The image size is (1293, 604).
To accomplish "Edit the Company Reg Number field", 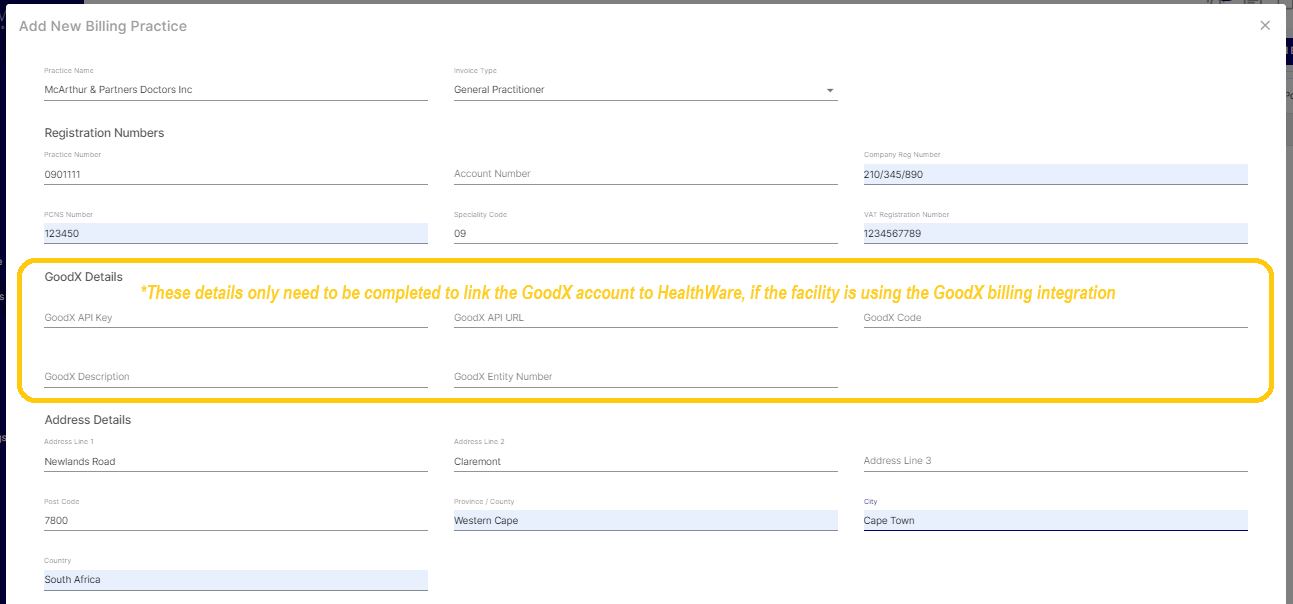I will click(1055, 174).
